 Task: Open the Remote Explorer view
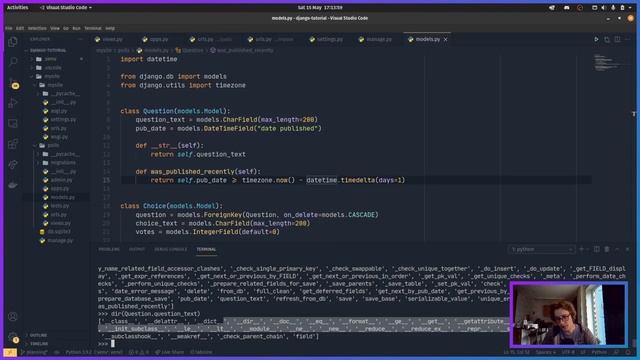tap(13, 123)
